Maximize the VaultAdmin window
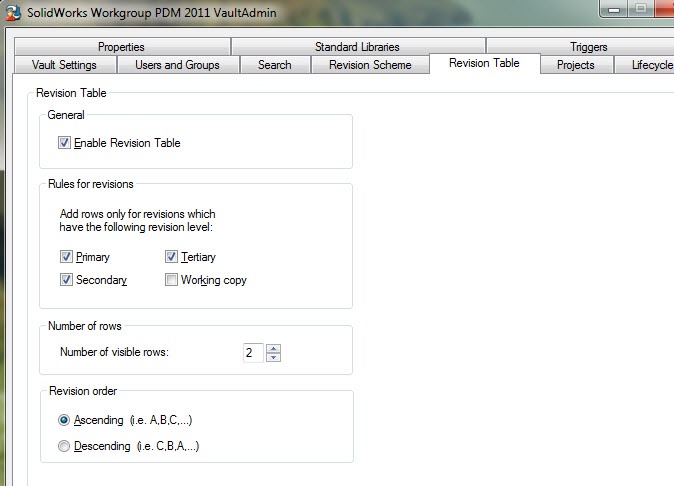Image resolution: width=674 pixels, height=486 pixels. coord(640,9)
